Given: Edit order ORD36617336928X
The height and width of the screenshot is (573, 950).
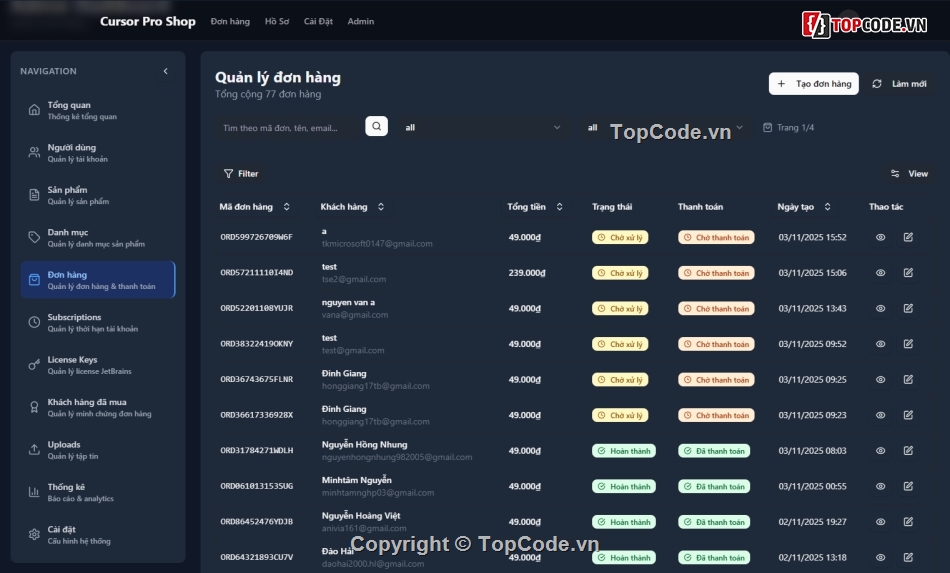Looking at the screenshot, I should (908, 416).
